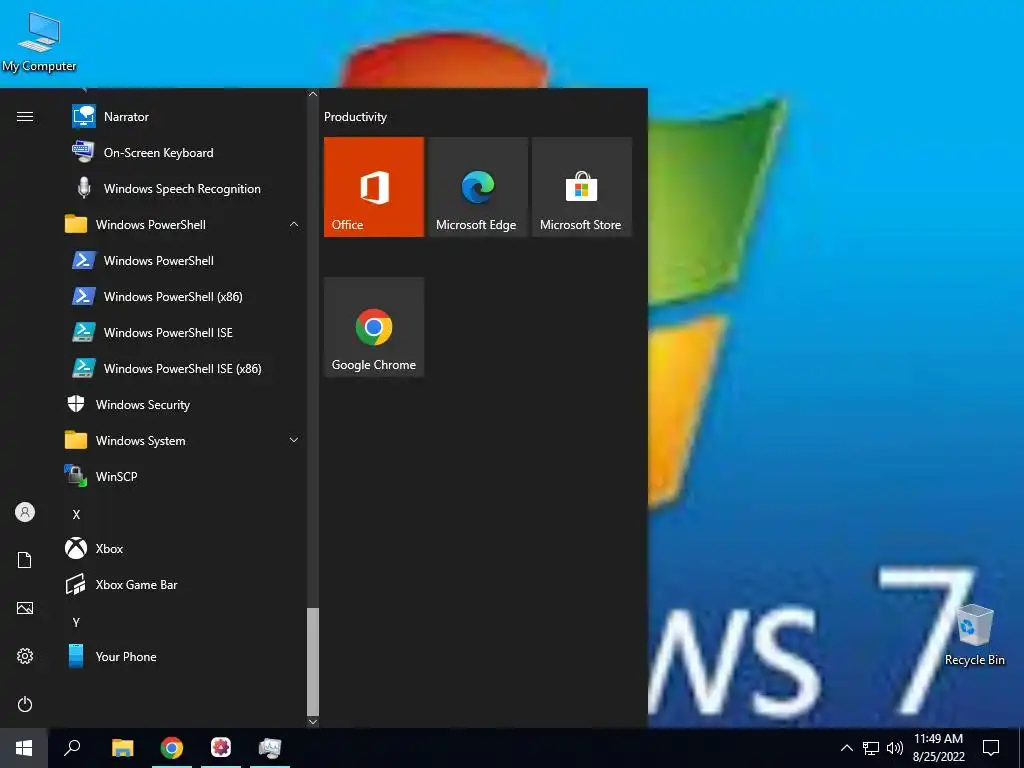The image size is (1024, 768).
Task: Launch Windows PowerShell (x86)
Action: click(x=183, y=296)
